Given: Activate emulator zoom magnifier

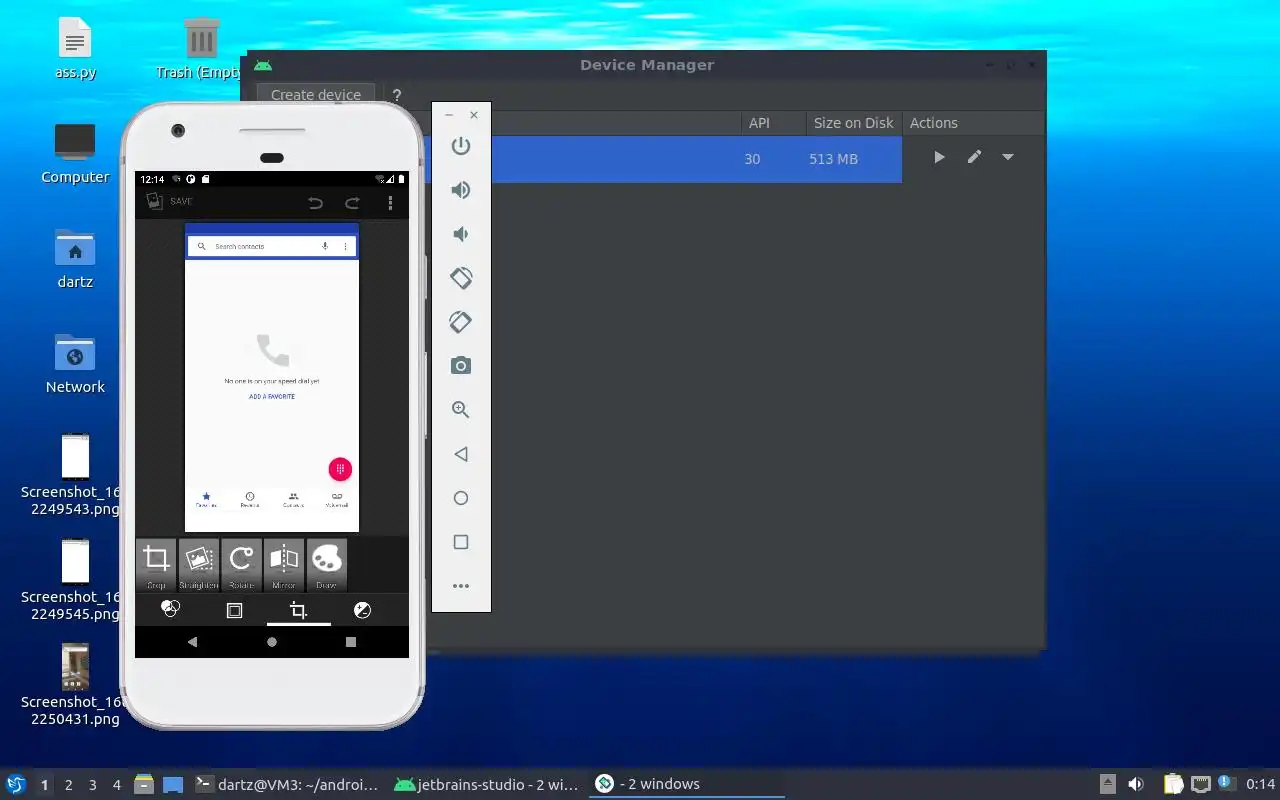Looking at the screenshot, I should click(x=461, y=410).
